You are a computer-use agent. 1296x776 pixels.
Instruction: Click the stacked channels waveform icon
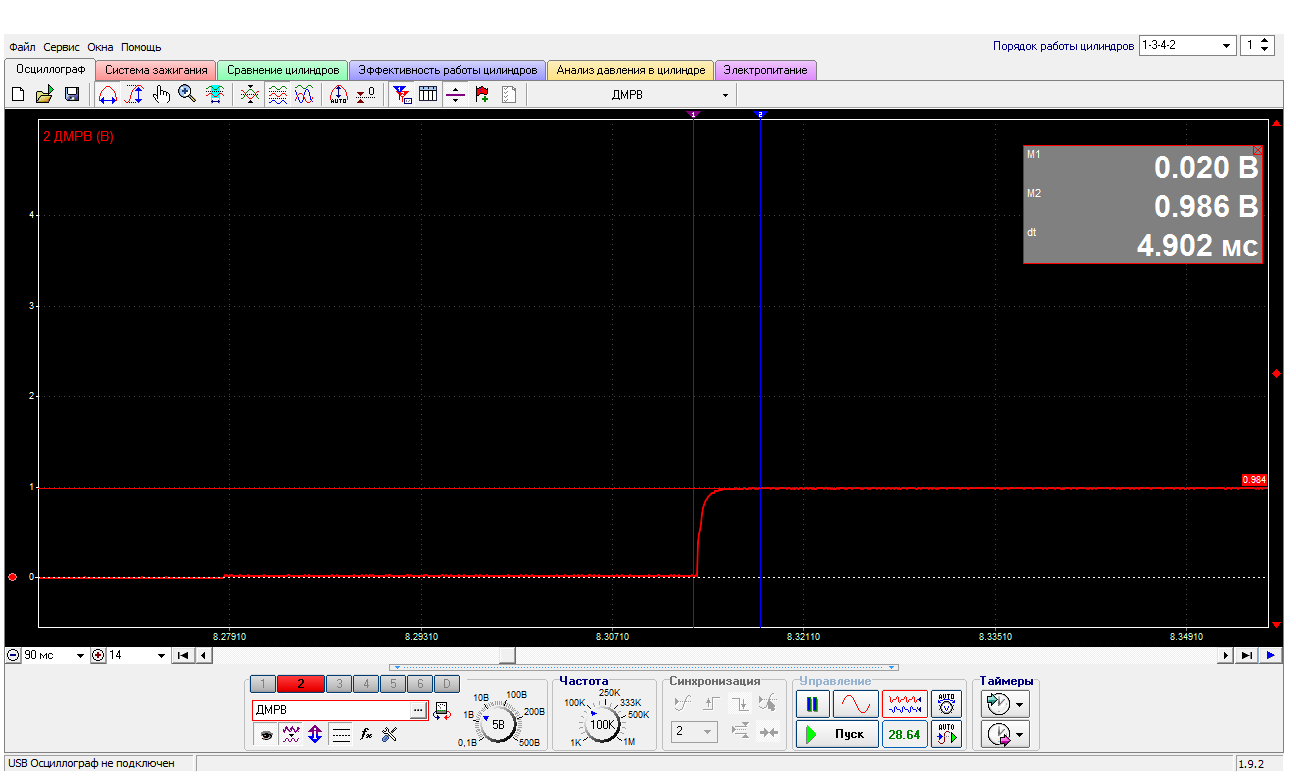tap(278, 94)
